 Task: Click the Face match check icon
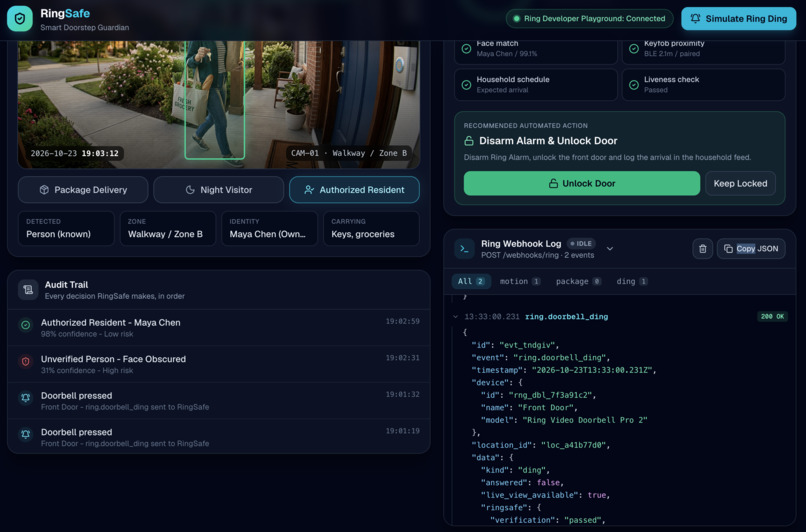(466, 48)
